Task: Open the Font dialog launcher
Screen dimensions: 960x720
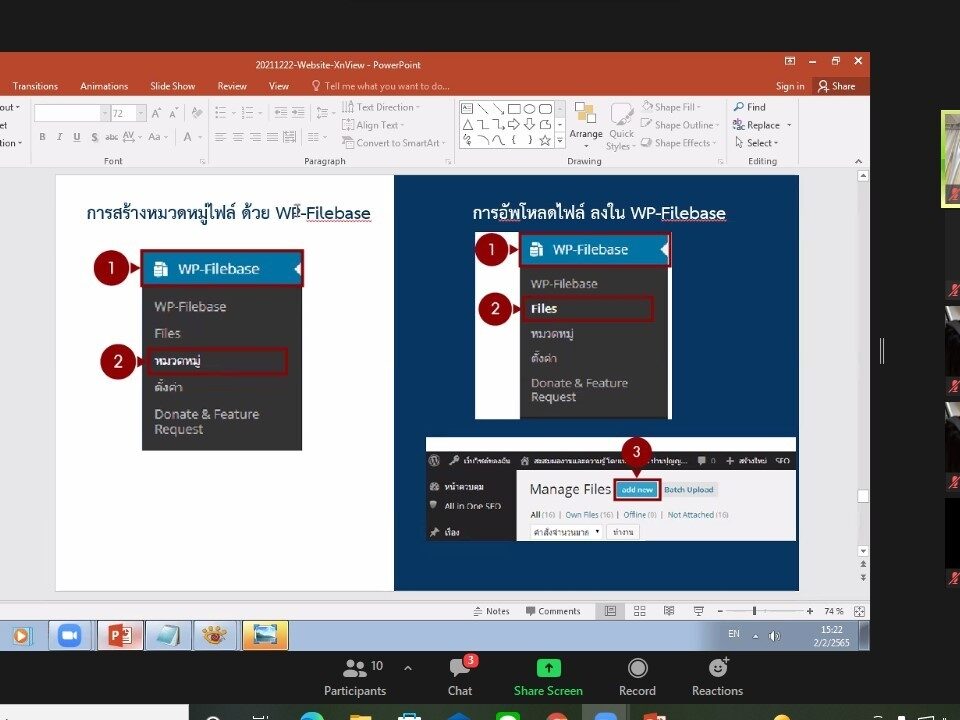Action: (x=202, y=162)
